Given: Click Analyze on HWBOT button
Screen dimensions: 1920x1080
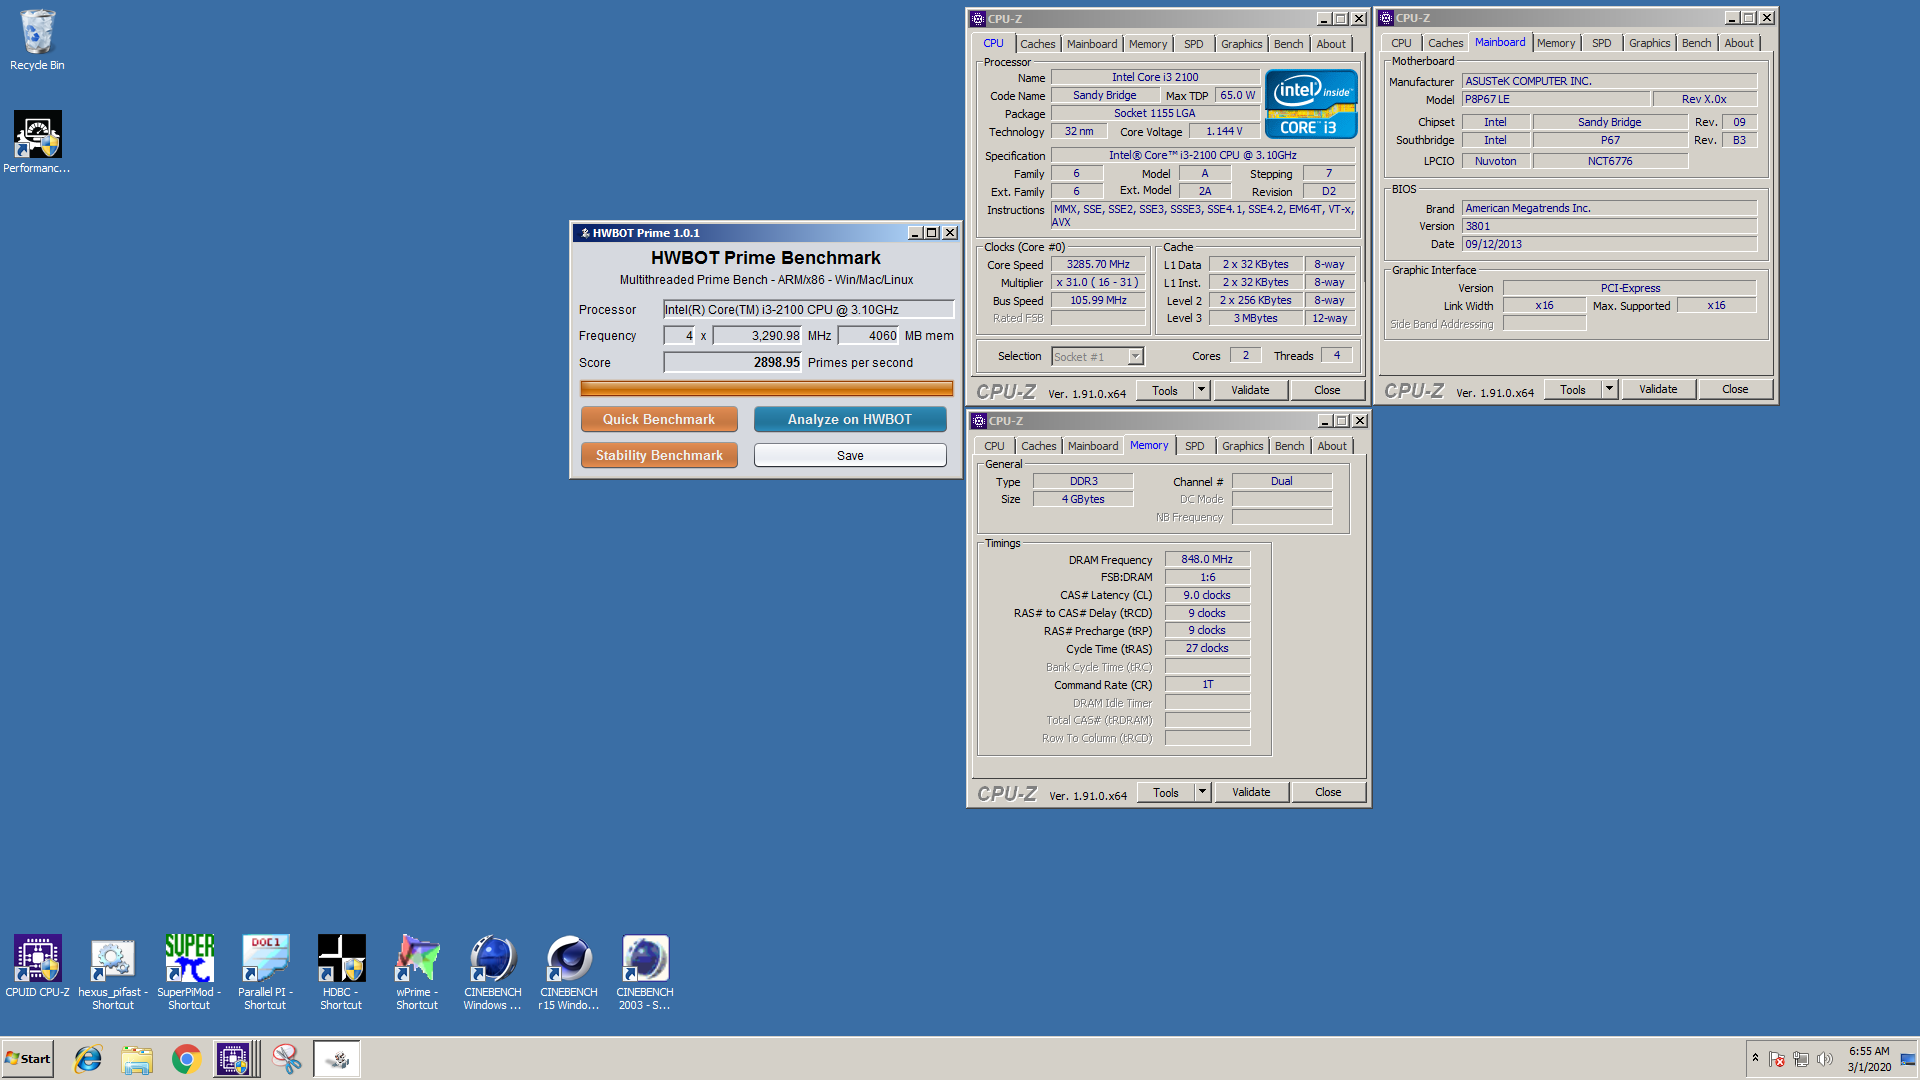Looking at the screenshot, I should pyautogui.click(x=850, y=419).
